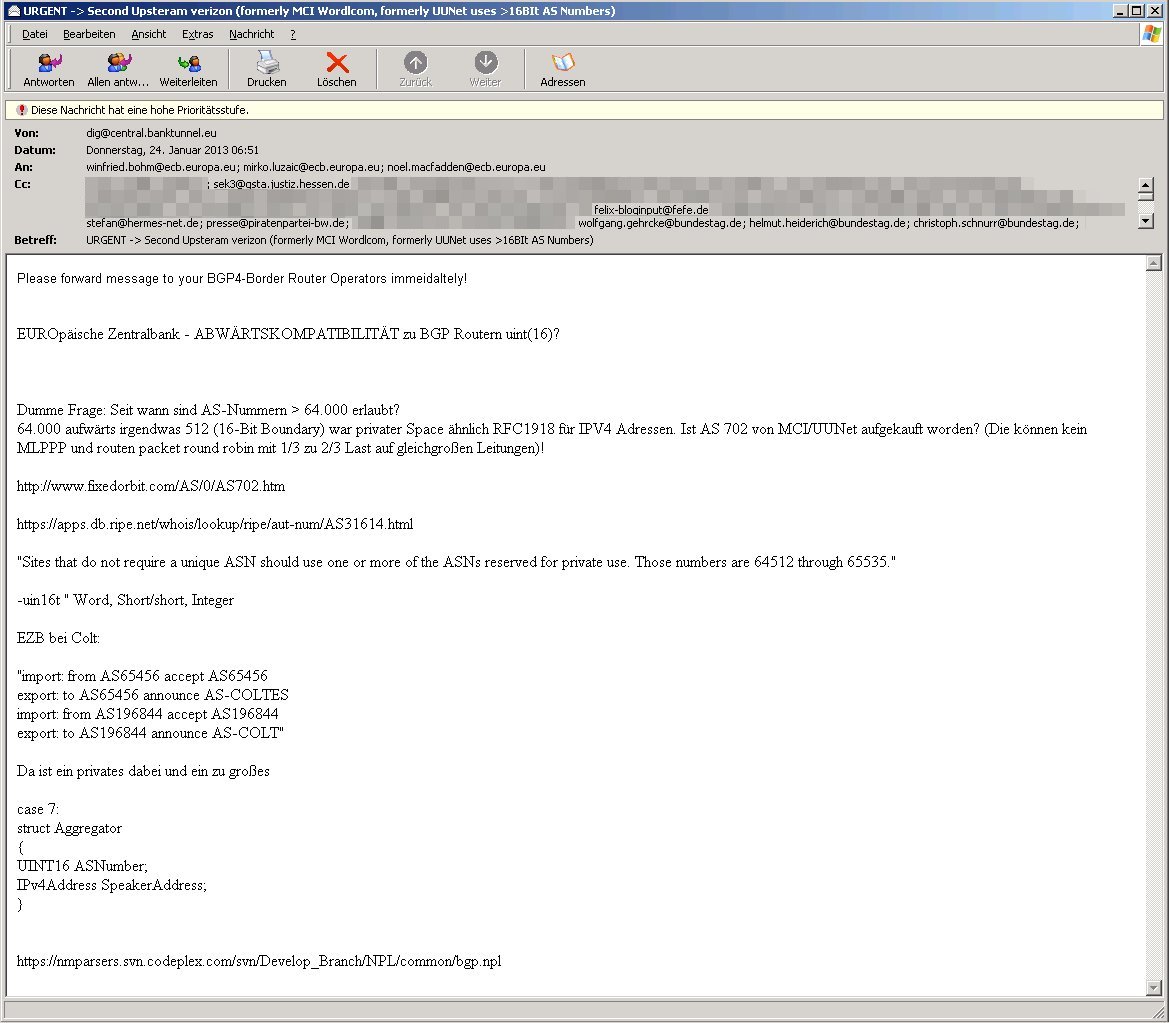Open the Datei menu

[x=35, y=34]
